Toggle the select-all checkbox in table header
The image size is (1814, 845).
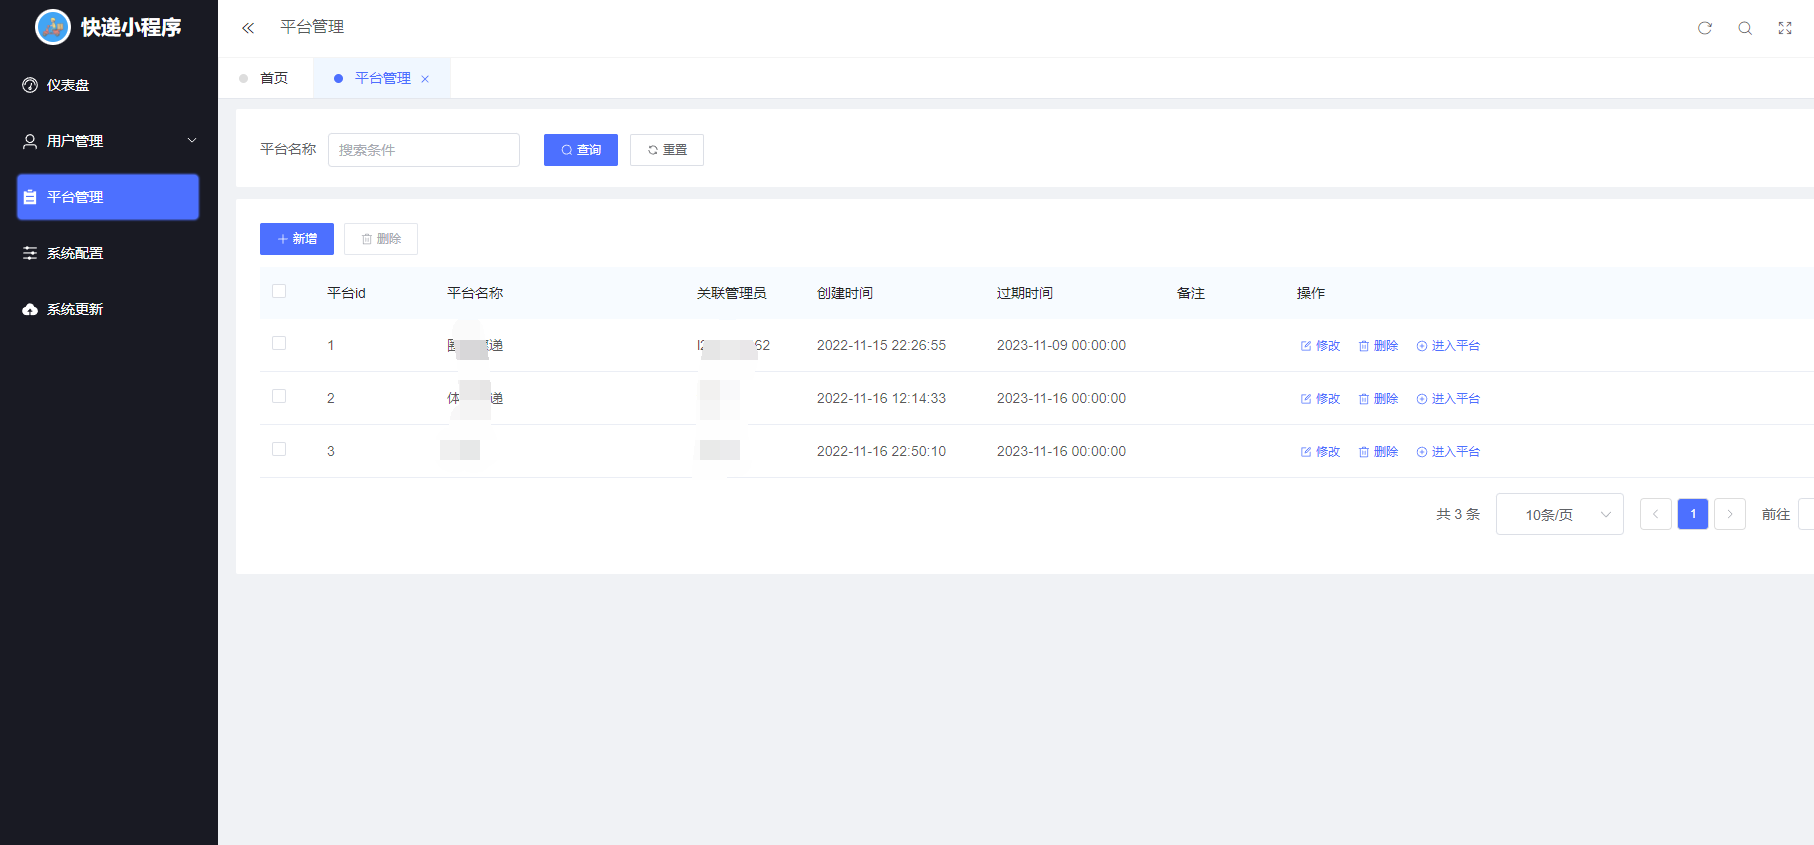coord(279,291)
